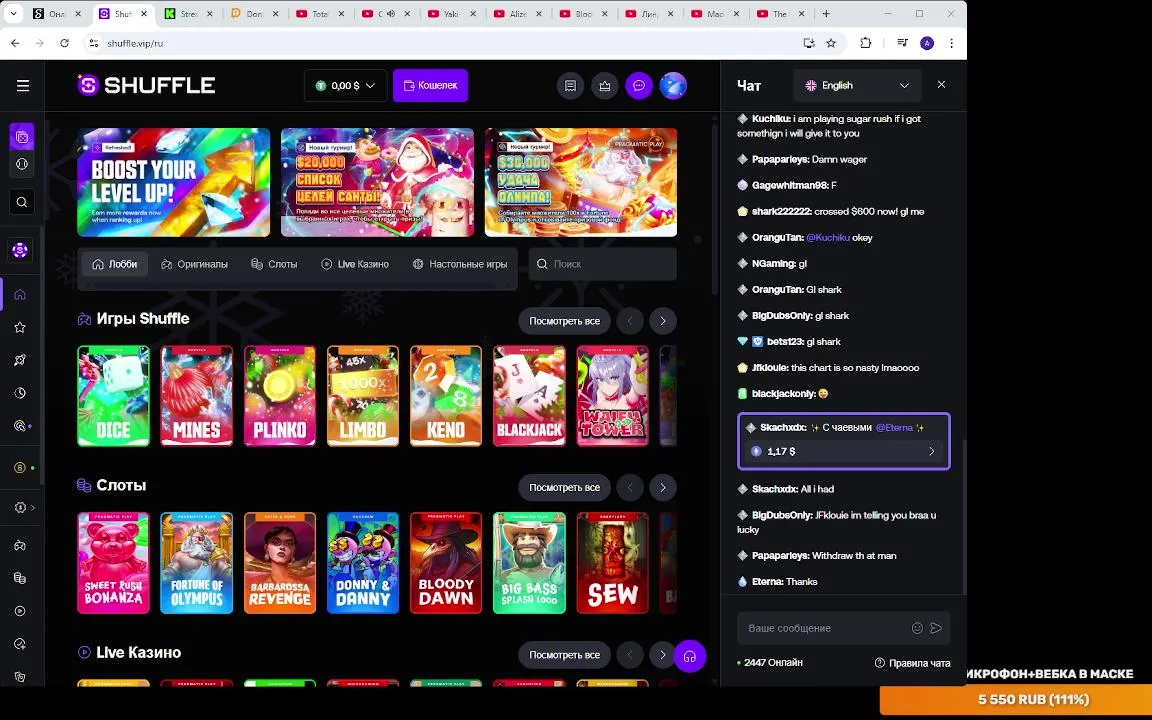Open the bet history icon in header
1152x720 pixels.
(570, 86)
